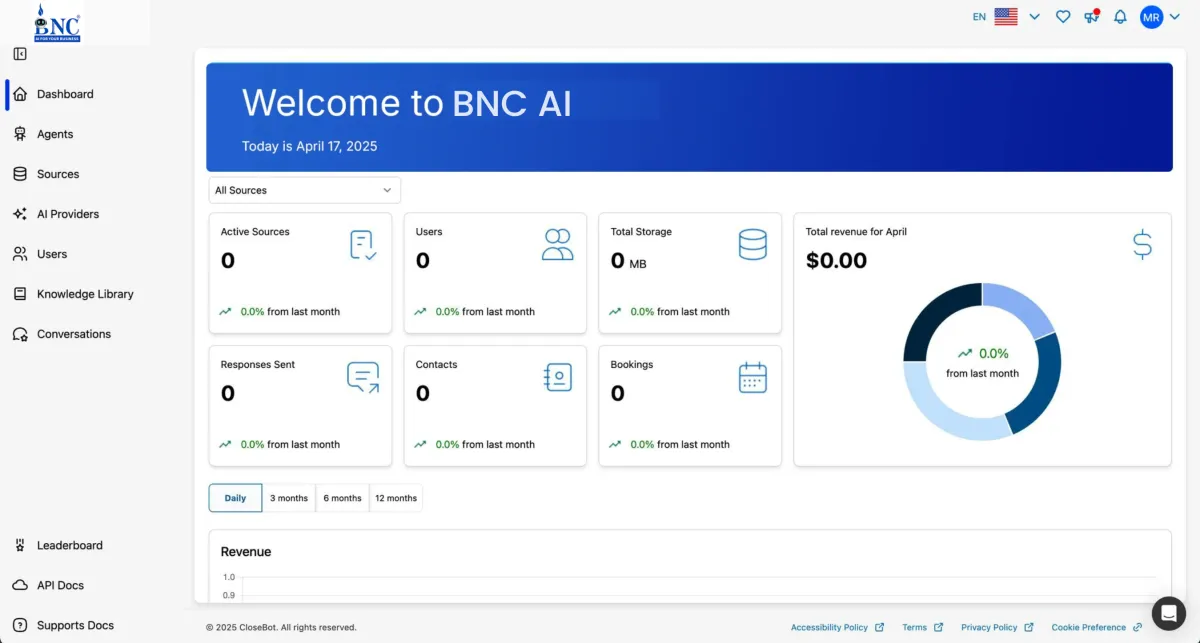Open the MR account menu chevron
Viewport: 1200px width, 643px height.
point(1177,17)
